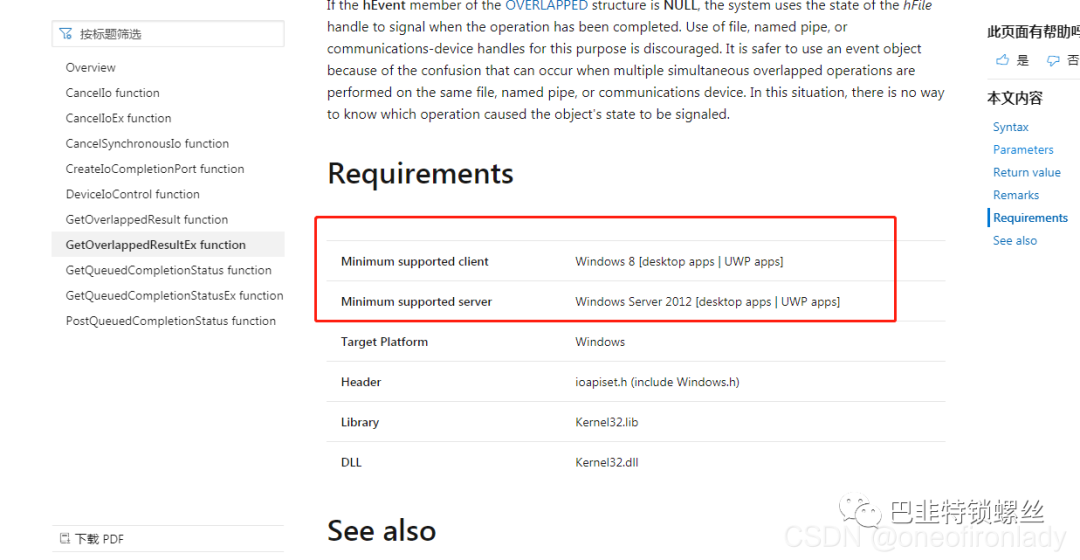
Task: Click the filter by title input field
Action: [x=168, y=34]
